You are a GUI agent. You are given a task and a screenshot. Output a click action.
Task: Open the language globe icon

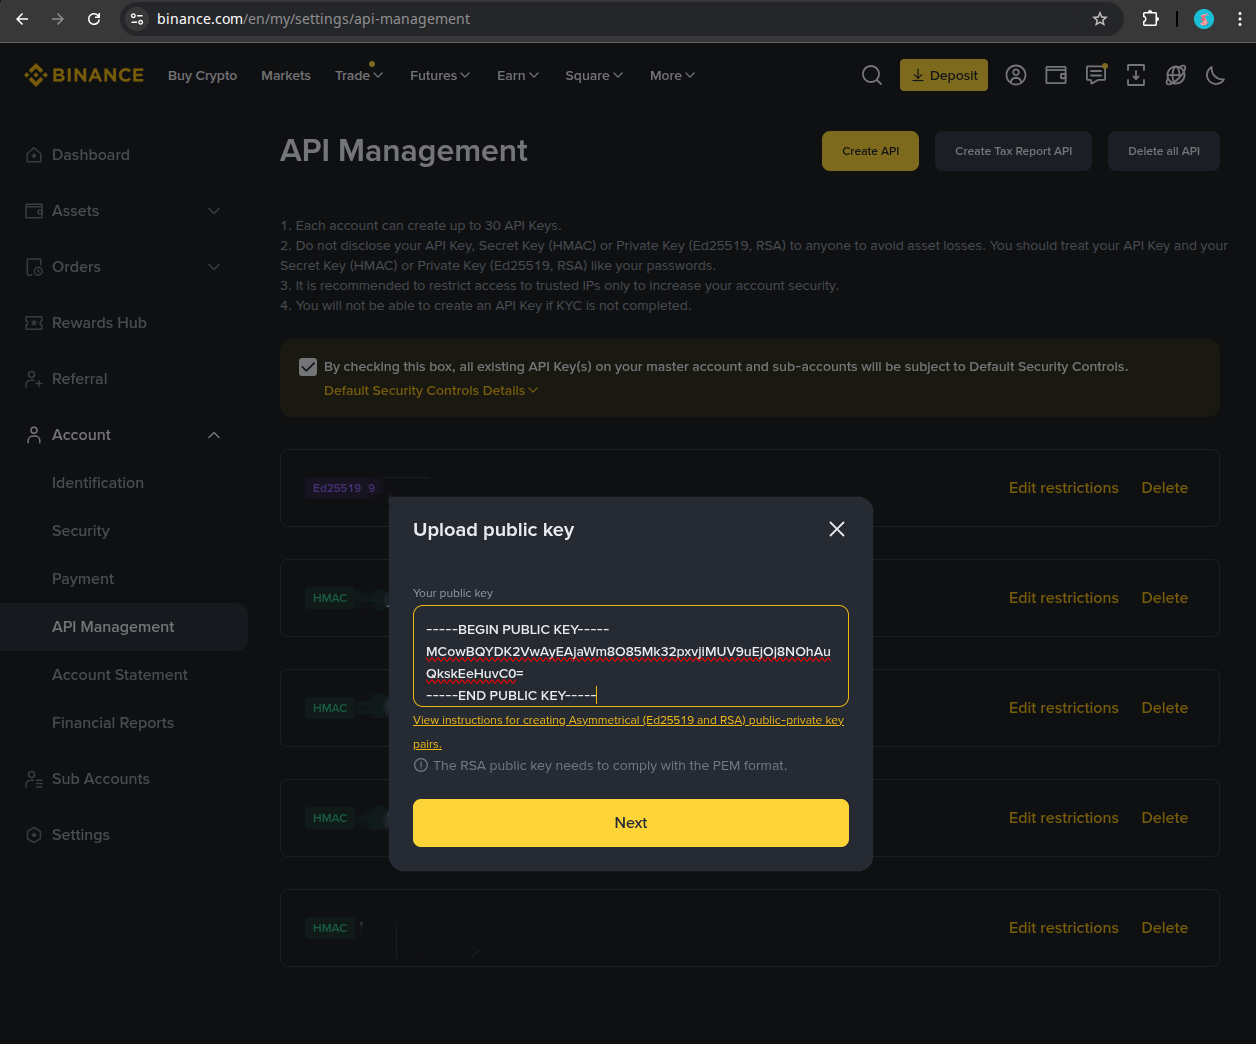click(1176, 75)
